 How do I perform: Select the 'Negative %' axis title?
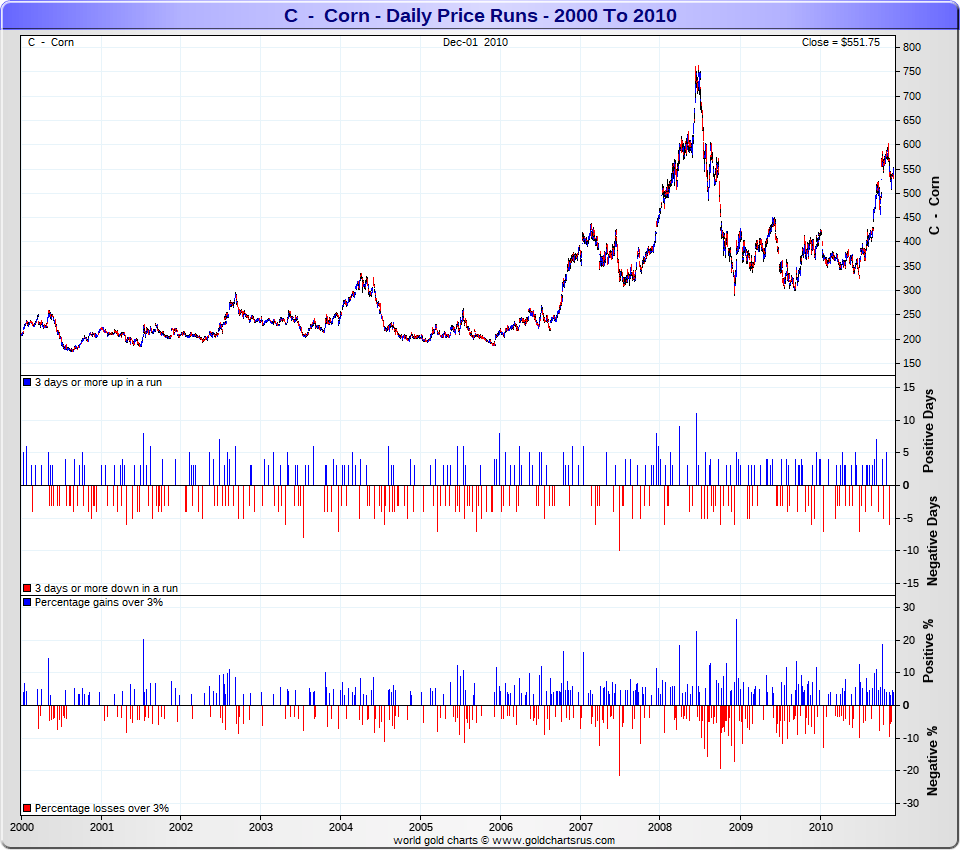point(931,761)
